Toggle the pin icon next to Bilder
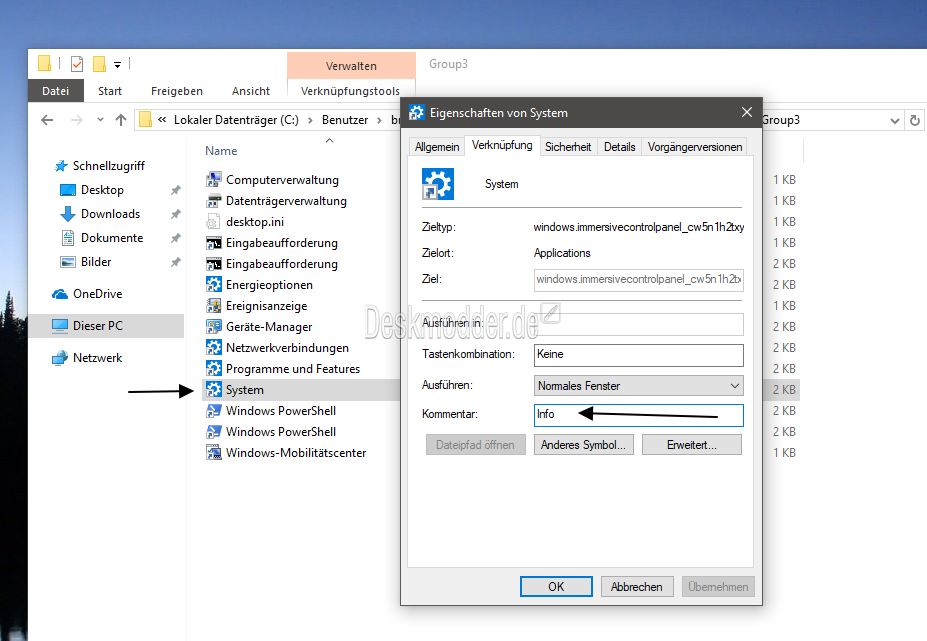This screenshot has width=927, height=641. point(176,262)
